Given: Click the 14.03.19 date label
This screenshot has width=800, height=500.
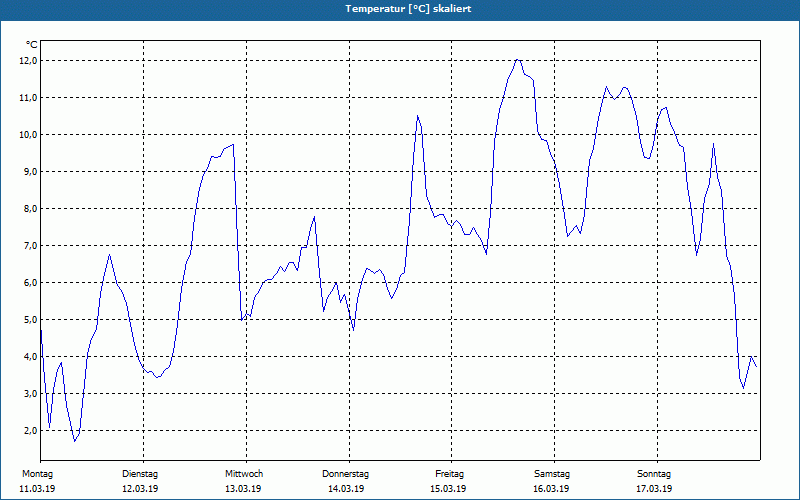Looking at the screenshot, I should point(346,489).
